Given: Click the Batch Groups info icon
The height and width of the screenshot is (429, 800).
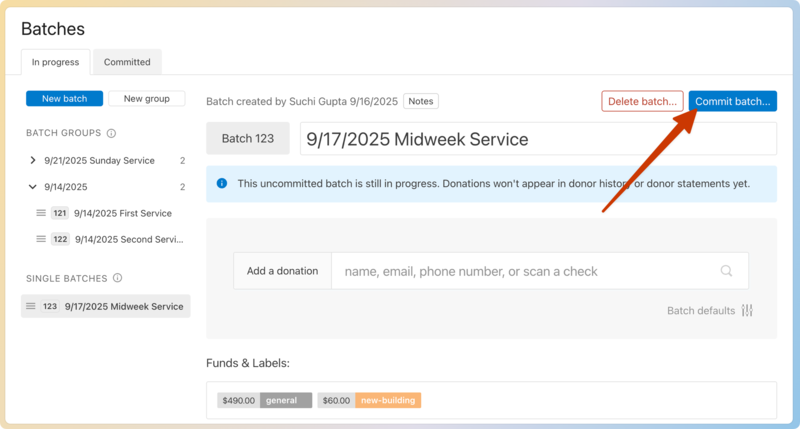Looking at the screenshot, I should click(111, 133).
